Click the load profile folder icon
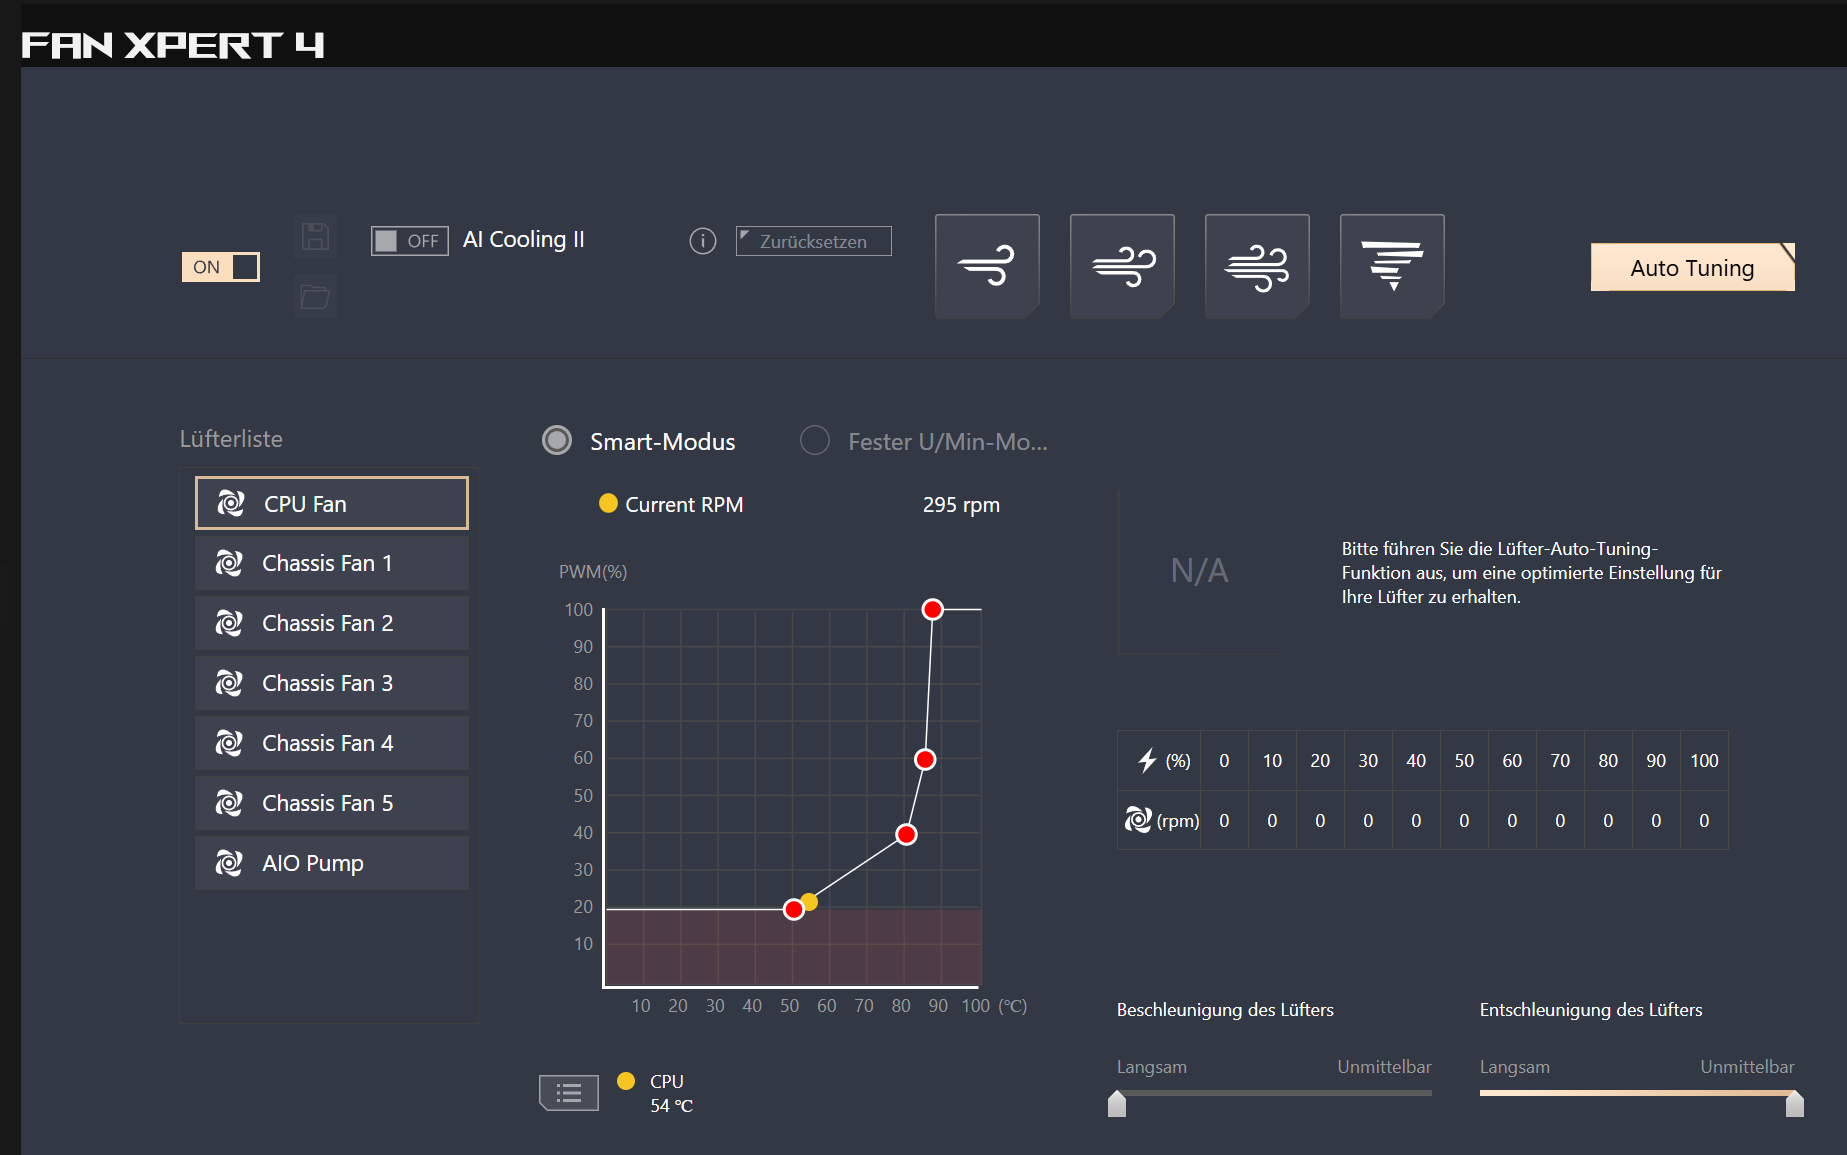This screenshot has width=1847, height=1155. (315, 297)
